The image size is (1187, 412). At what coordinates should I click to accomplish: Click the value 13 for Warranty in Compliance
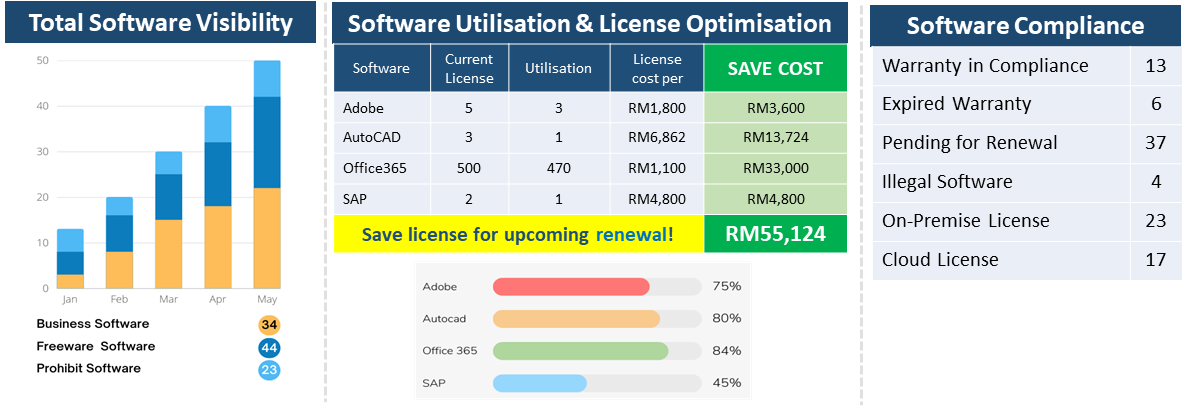click(x=1156, y=66)
